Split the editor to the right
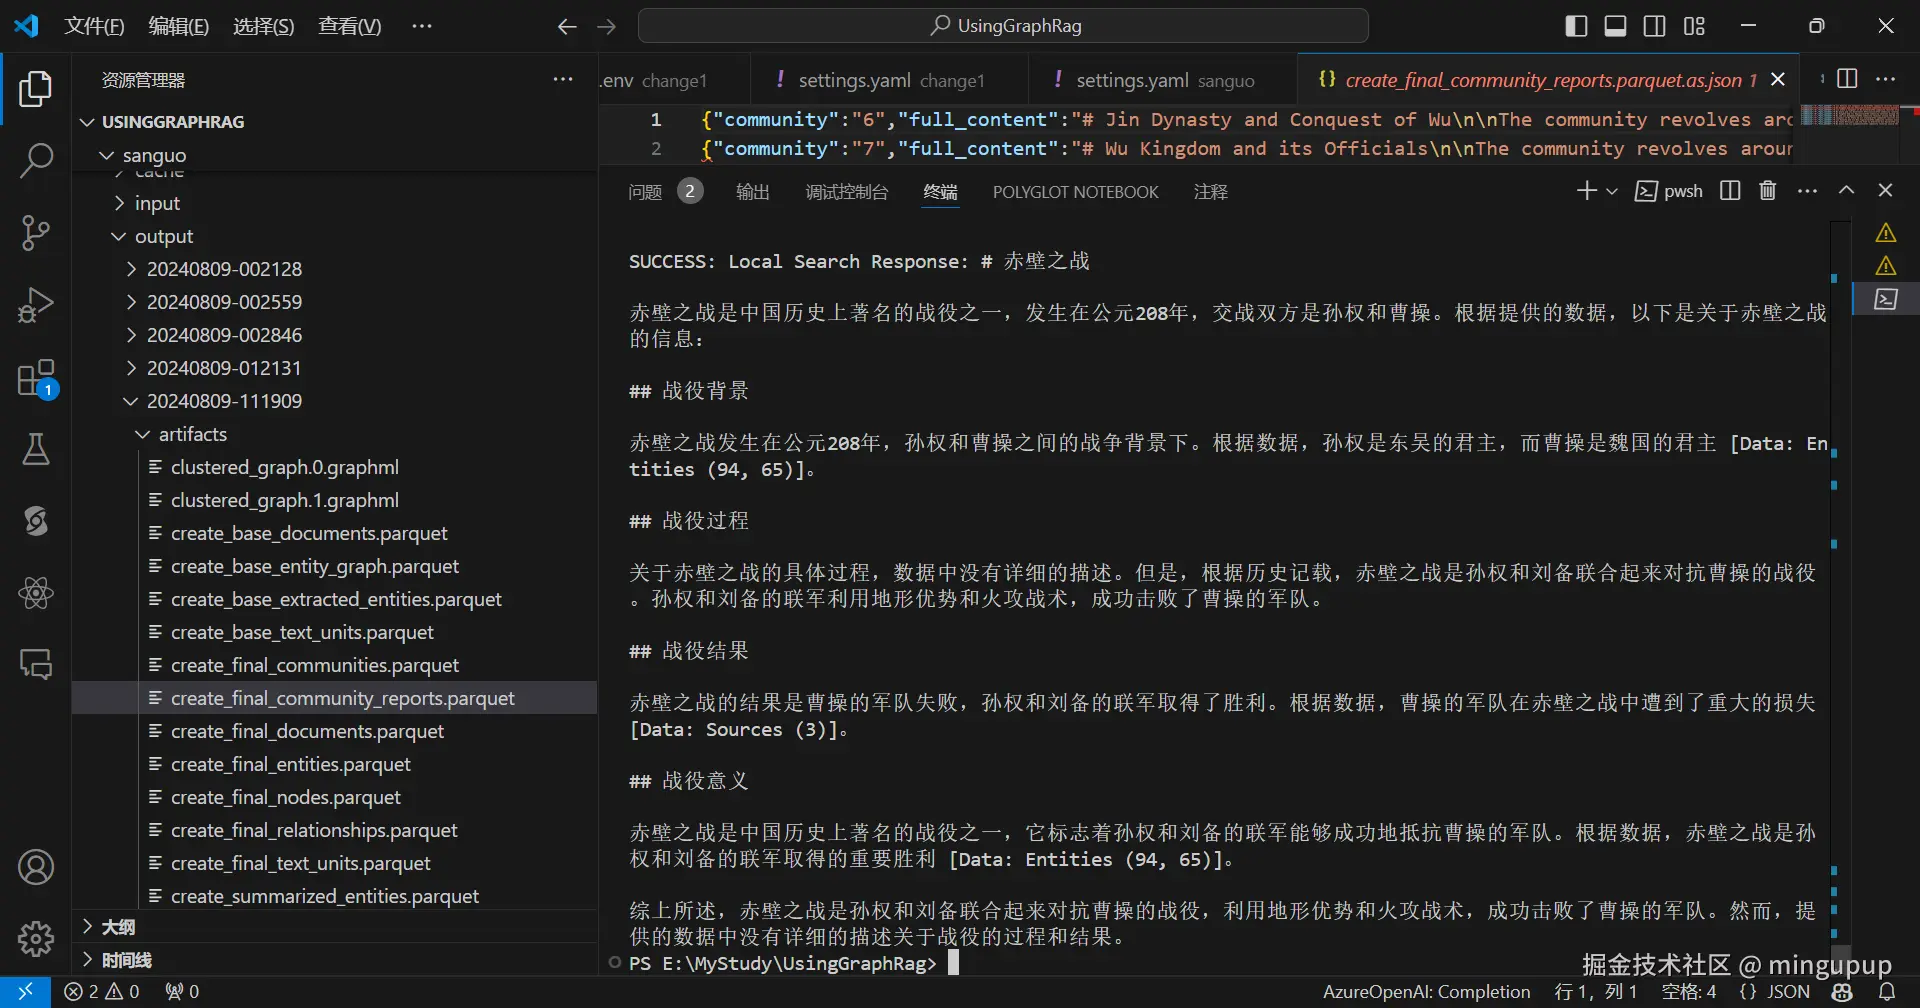Image resolution: width=1920 pixels, height=1008 pixels. tap(1848, 79)
